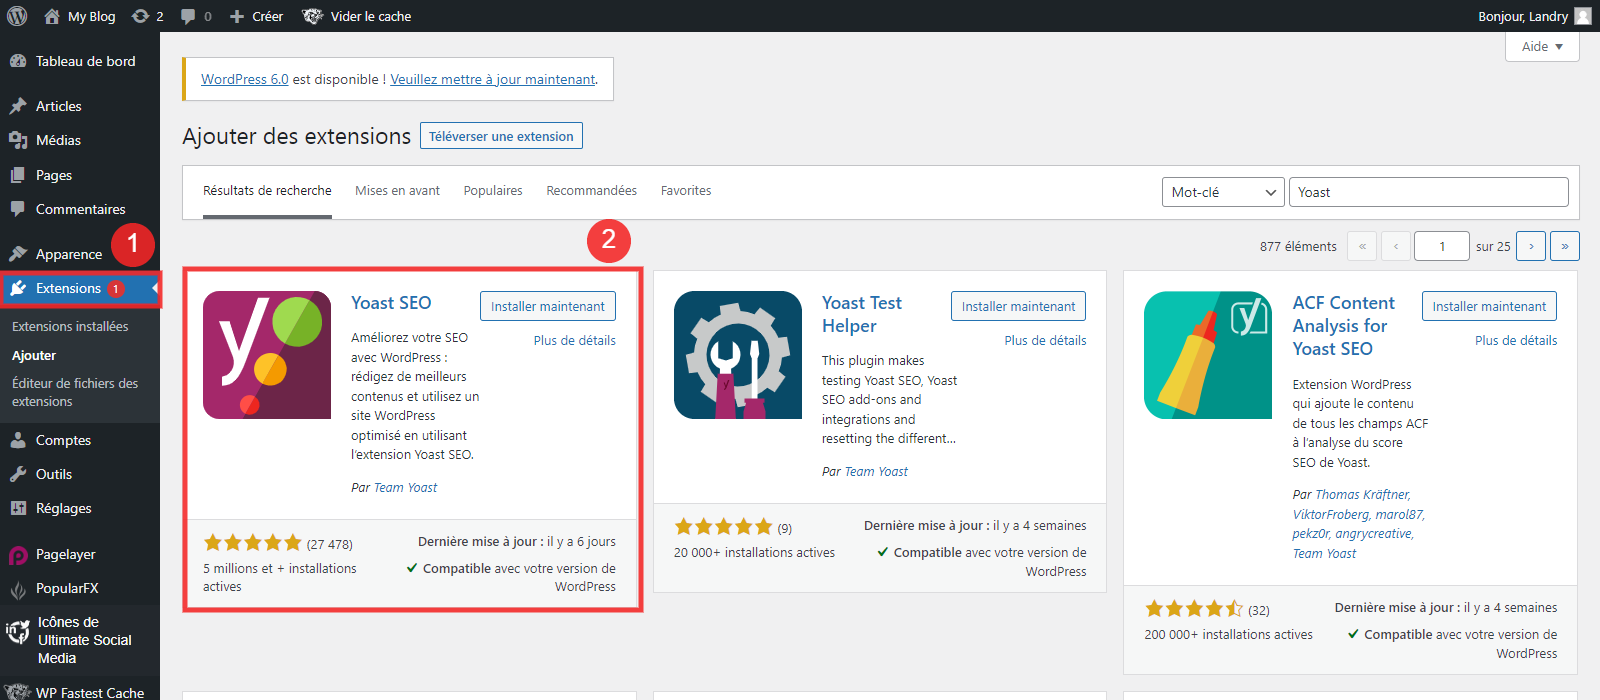Collapse the Extensions submenu arrow
Screen dimensions: 1600x700
155,288
